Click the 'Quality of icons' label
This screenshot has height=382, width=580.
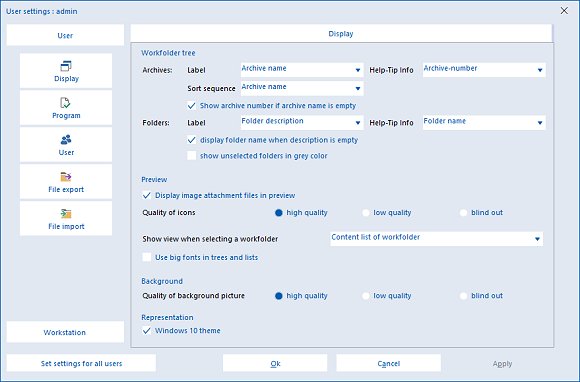pyautogui.click(x=169, y=213)
